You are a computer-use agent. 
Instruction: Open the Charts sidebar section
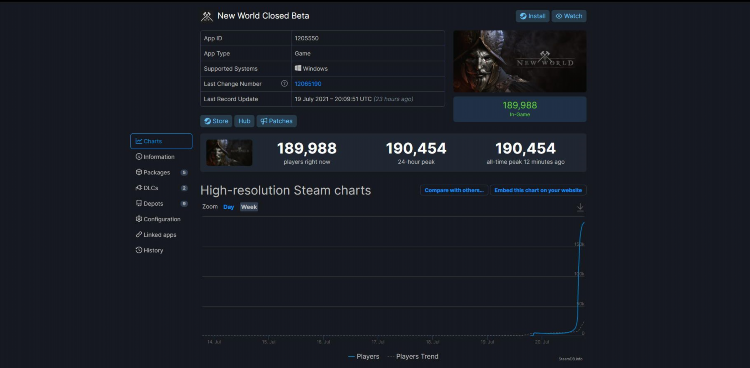(x=161, y=141)
